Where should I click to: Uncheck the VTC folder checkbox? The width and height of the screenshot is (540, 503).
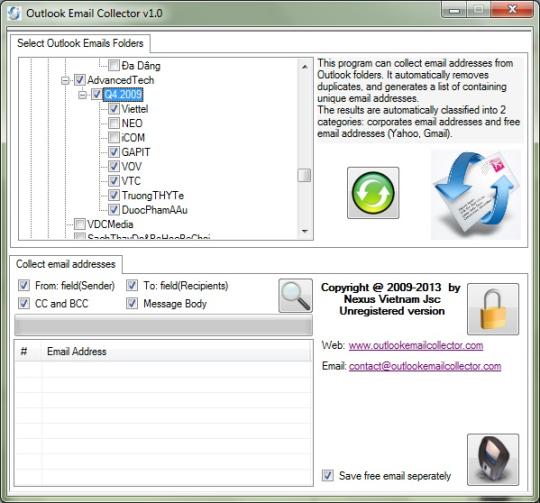pyautogui.click(x=114, y=181)
